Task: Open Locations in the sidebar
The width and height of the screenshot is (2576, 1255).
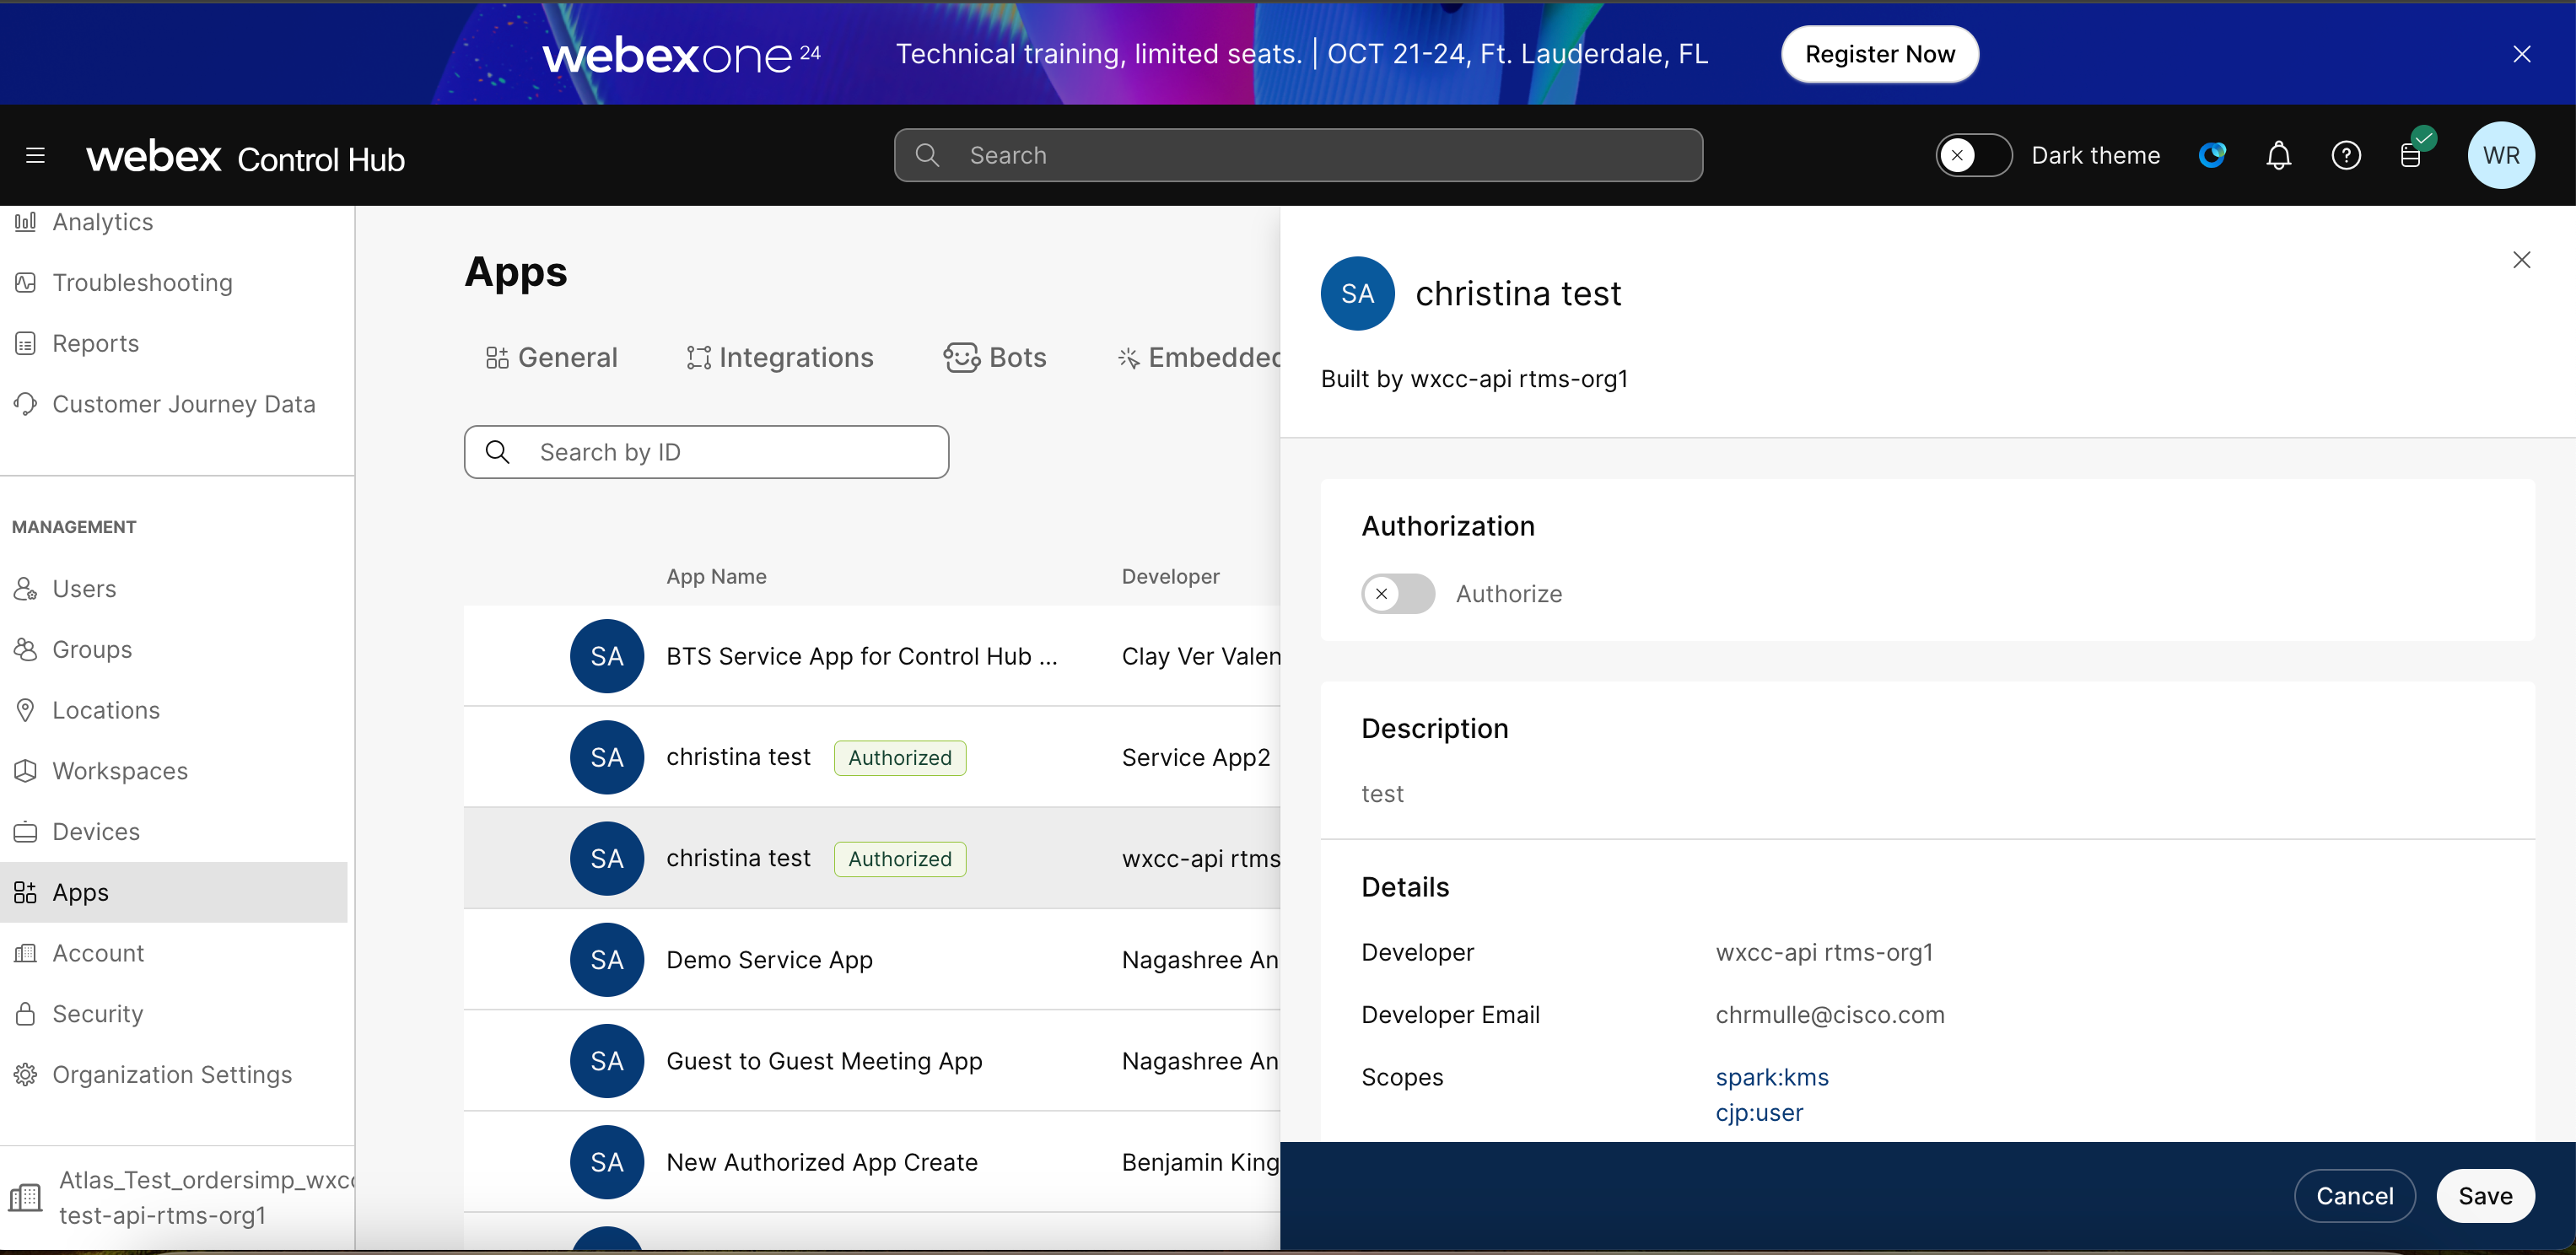Action: pyautogui.click(x=106, y=711)
